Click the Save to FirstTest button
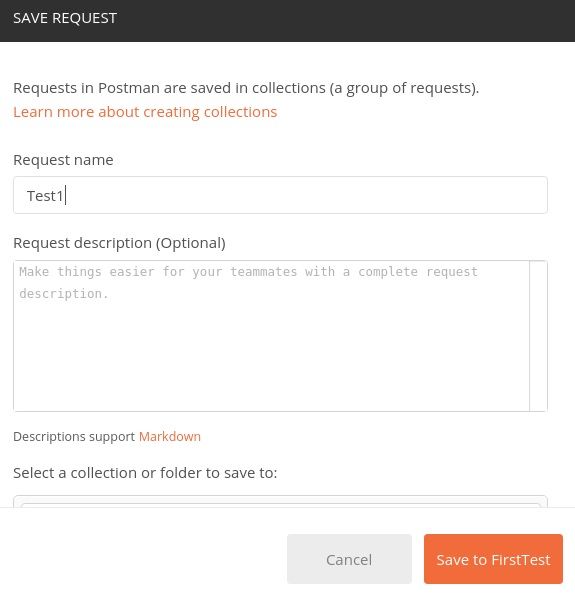 pyautogui.click(x=493, y=559)
